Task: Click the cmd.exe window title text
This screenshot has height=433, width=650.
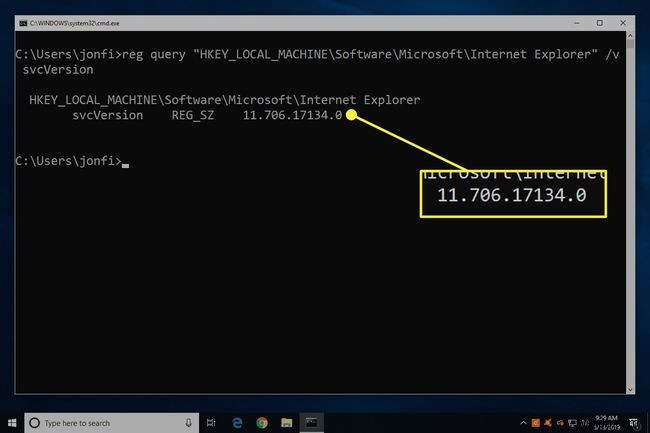Action: click(x=75, y=23)
